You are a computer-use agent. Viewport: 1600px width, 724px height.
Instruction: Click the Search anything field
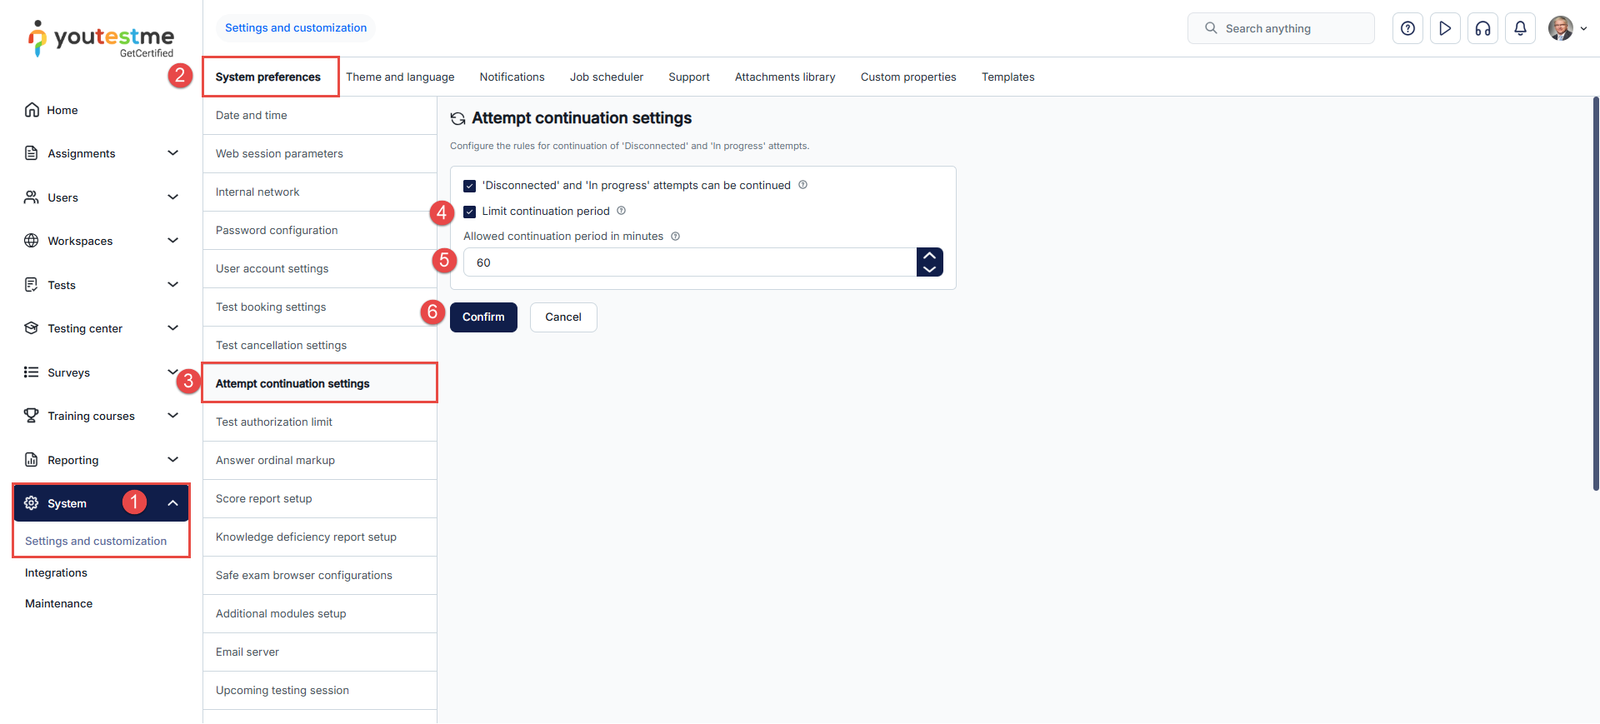click(1281, 28)
